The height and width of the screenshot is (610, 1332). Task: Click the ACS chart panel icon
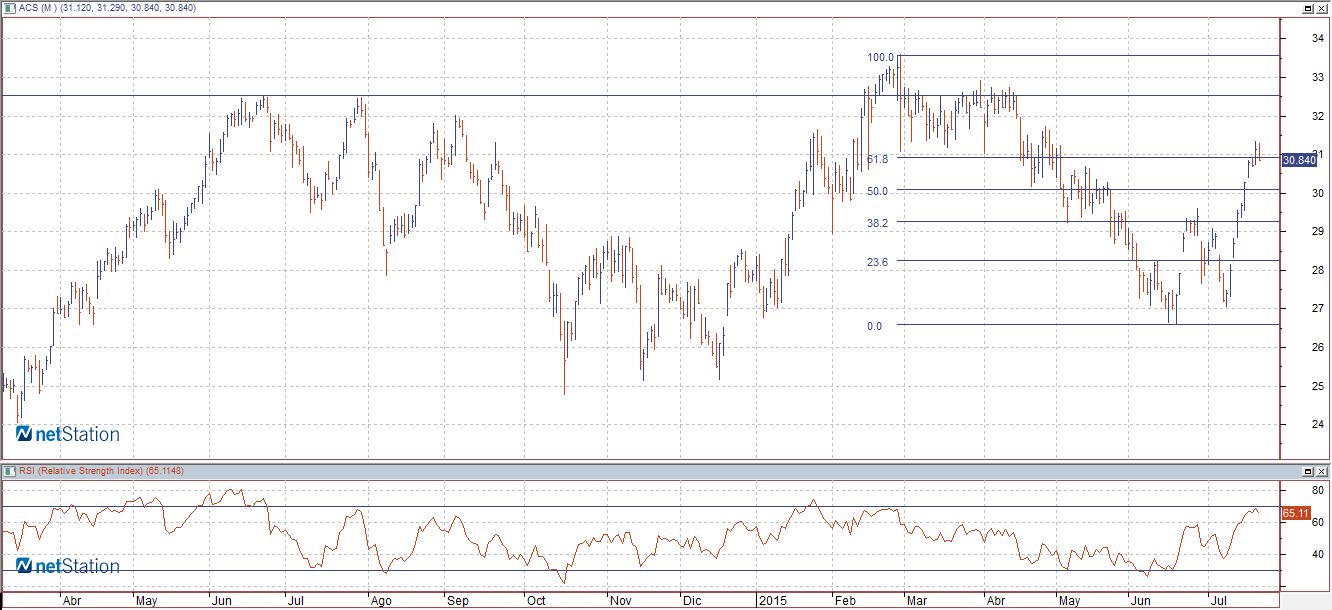click(x=10, y=8)
